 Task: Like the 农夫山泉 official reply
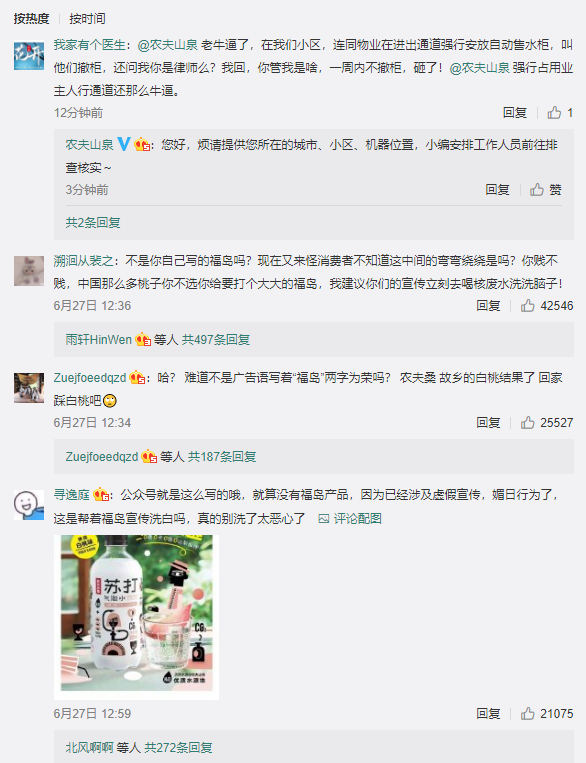click(546, 189)
